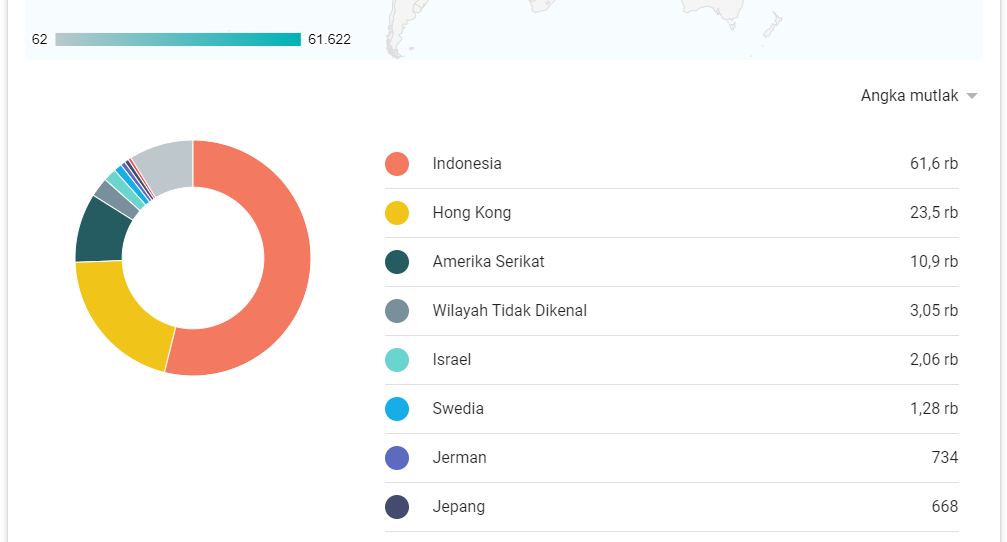The image size is (1007, 542).
Task: Click the orange Indonesia legend circle
Action: [397, 164]
